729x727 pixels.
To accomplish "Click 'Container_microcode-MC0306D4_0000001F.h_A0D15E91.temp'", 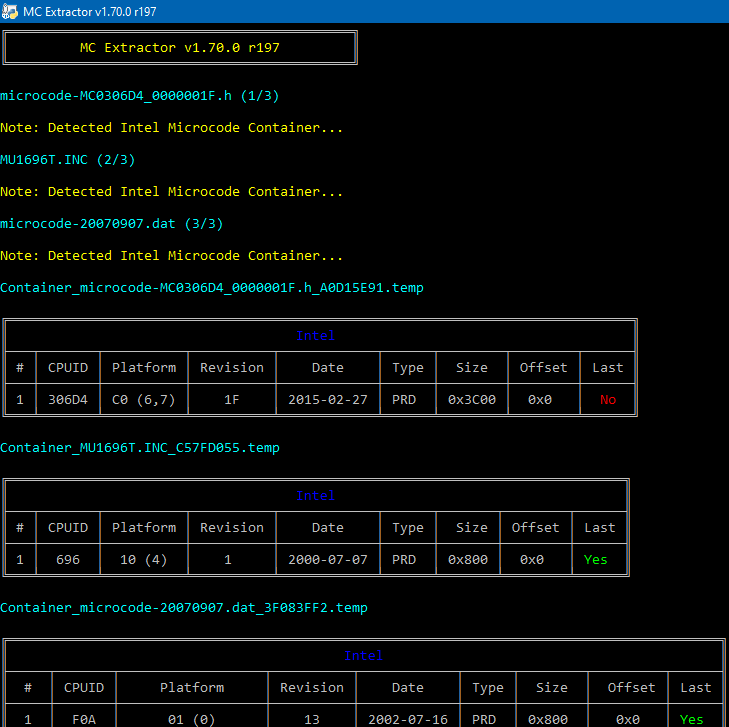I will (x=212, y=288).
